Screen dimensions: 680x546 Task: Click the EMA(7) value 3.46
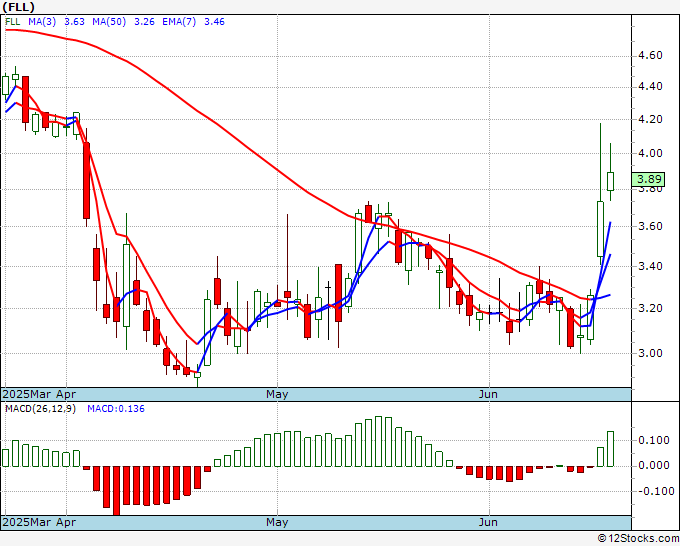click(x=214, y=22)
